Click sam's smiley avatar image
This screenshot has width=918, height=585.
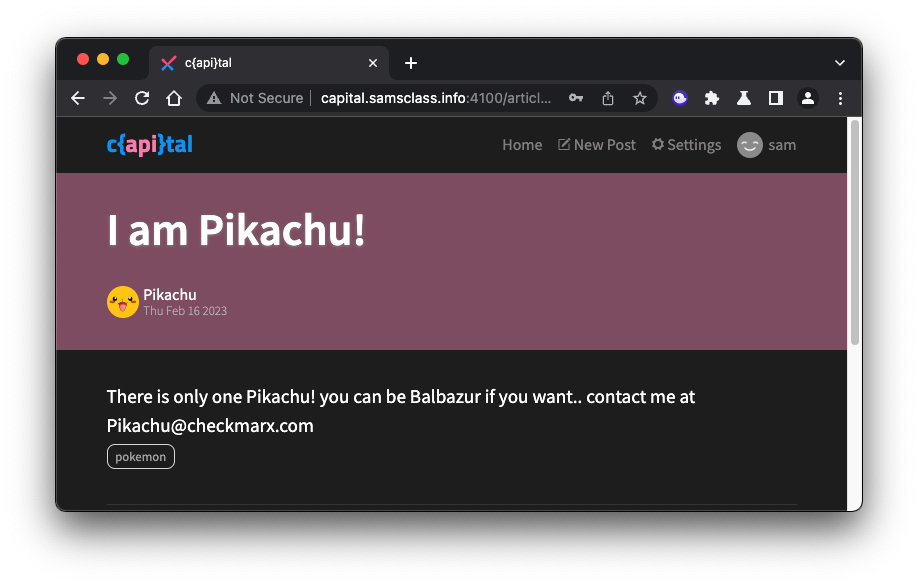tap(749, 145)
